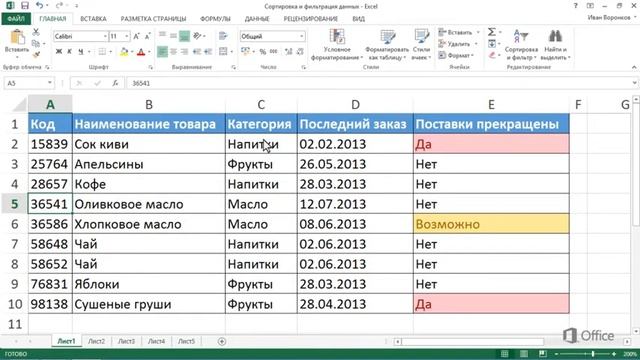Click the comma style 000 icon
Viewport: 640px width, 360px height.
coord(273,51)
